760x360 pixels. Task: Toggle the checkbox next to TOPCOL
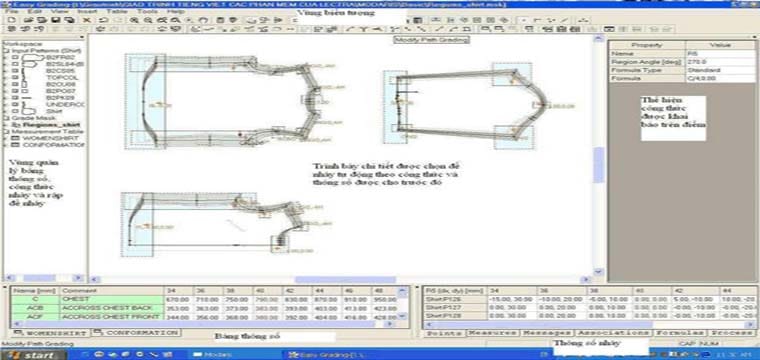[15, 77]
